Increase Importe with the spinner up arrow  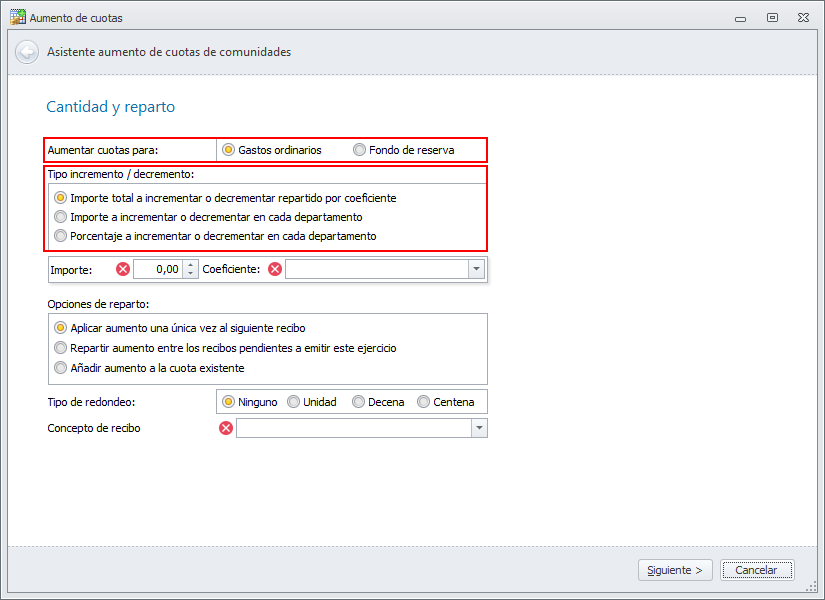coord(190,265)
